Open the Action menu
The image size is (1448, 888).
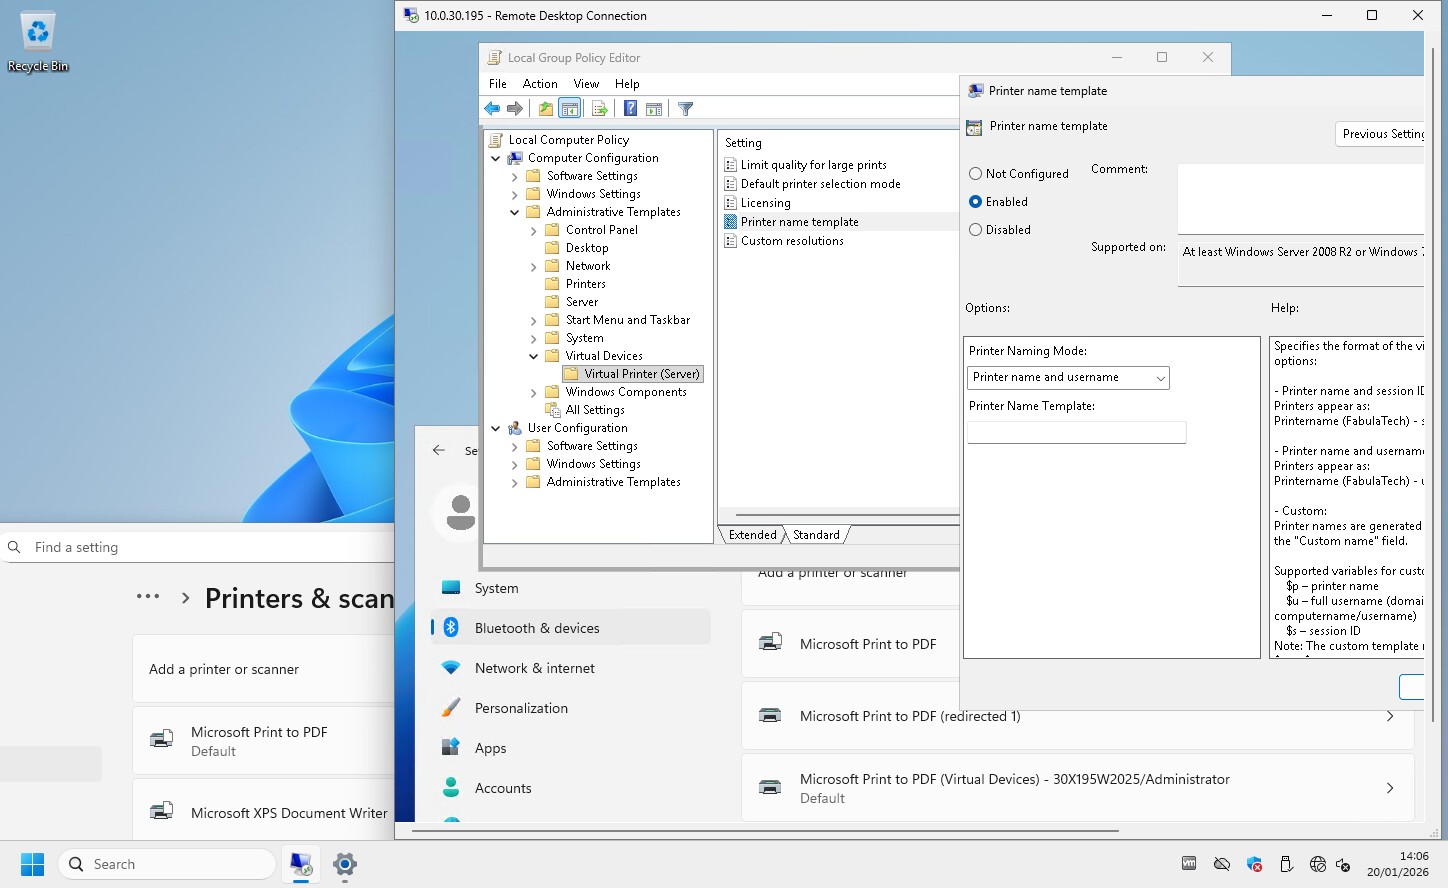540,84
